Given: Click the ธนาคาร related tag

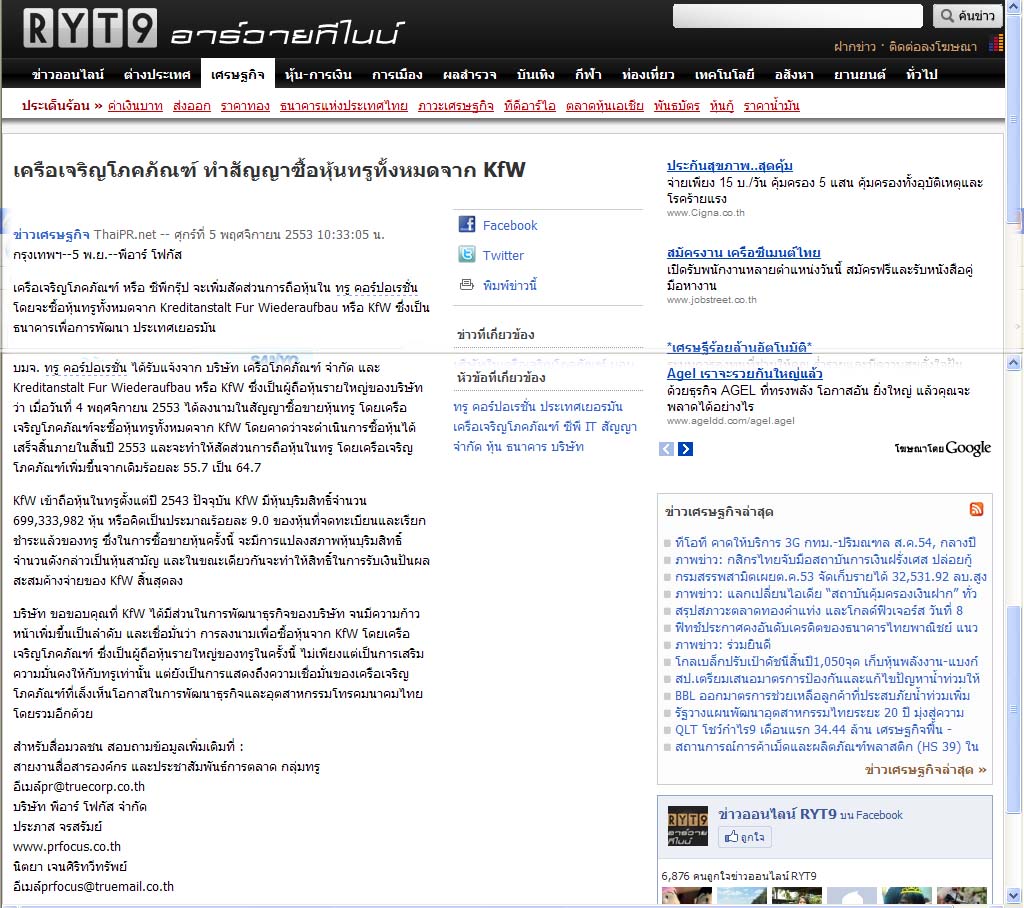Looking at the screenshot, I should point(524,446).
